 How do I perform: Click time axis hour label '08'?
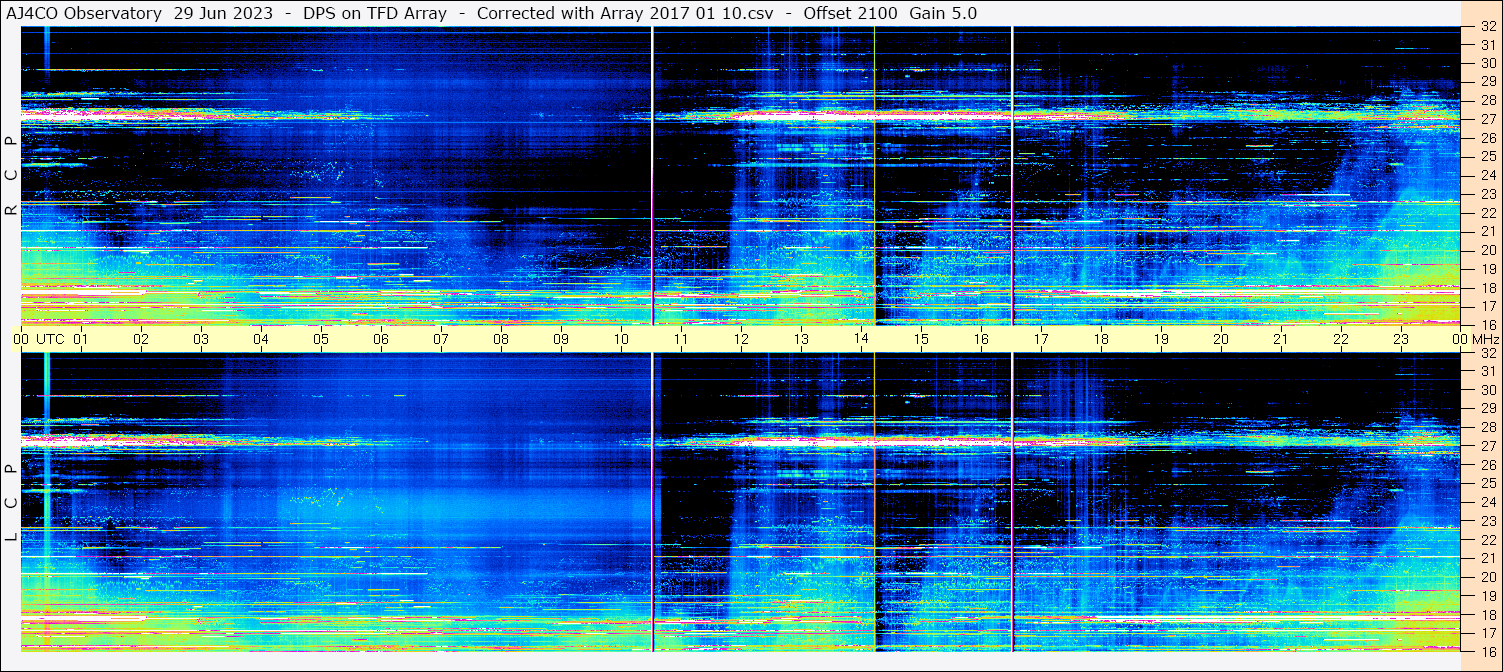[x=501, y=339]
